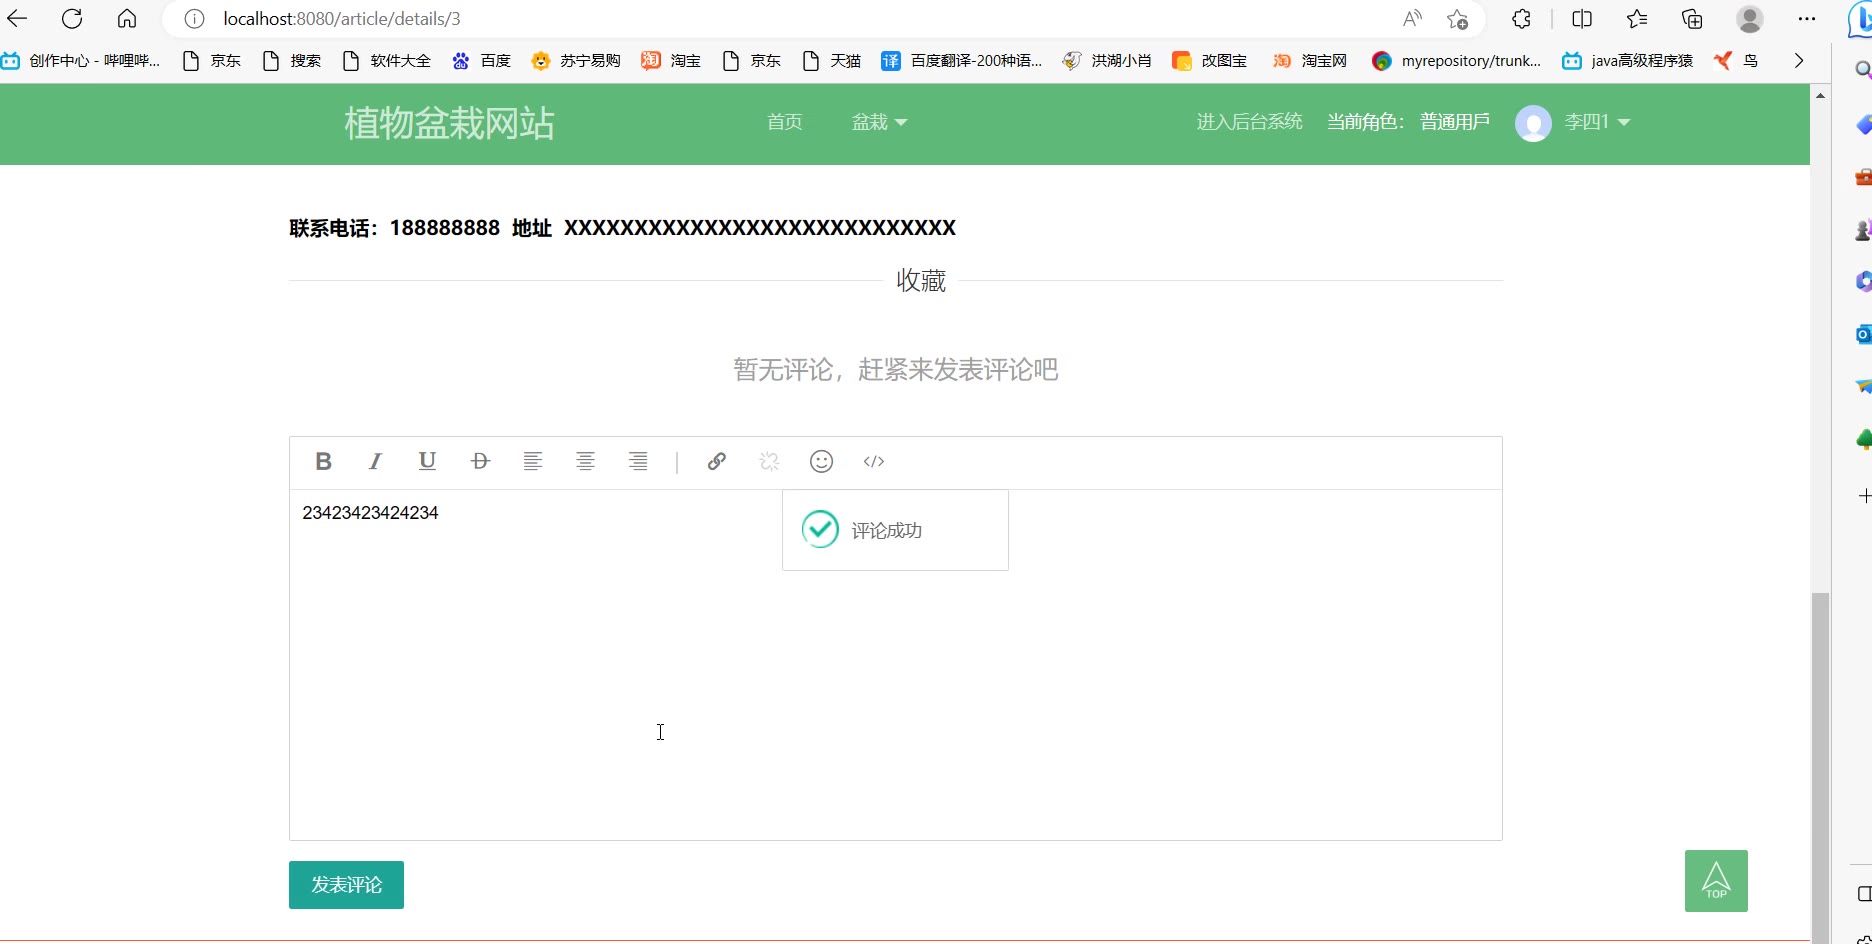The height and width of the screenshot is (944, 1872).
Task: Click the 评论成功 success notification
Action: tap(895, 530)
